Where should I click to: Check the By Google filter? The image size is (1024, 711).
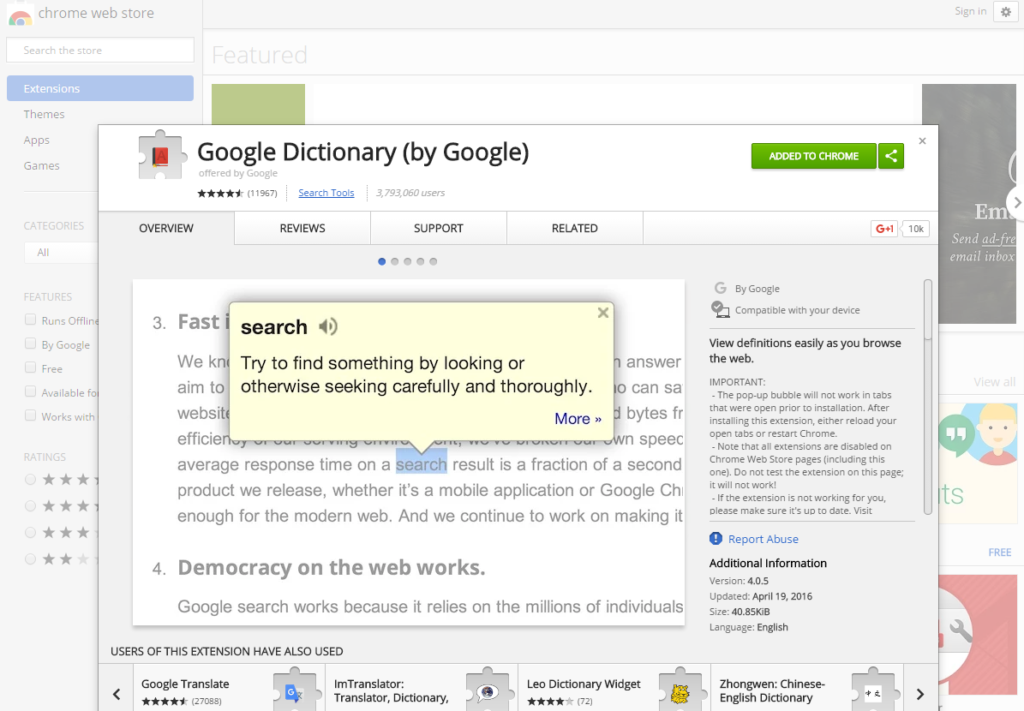(29, 344)
